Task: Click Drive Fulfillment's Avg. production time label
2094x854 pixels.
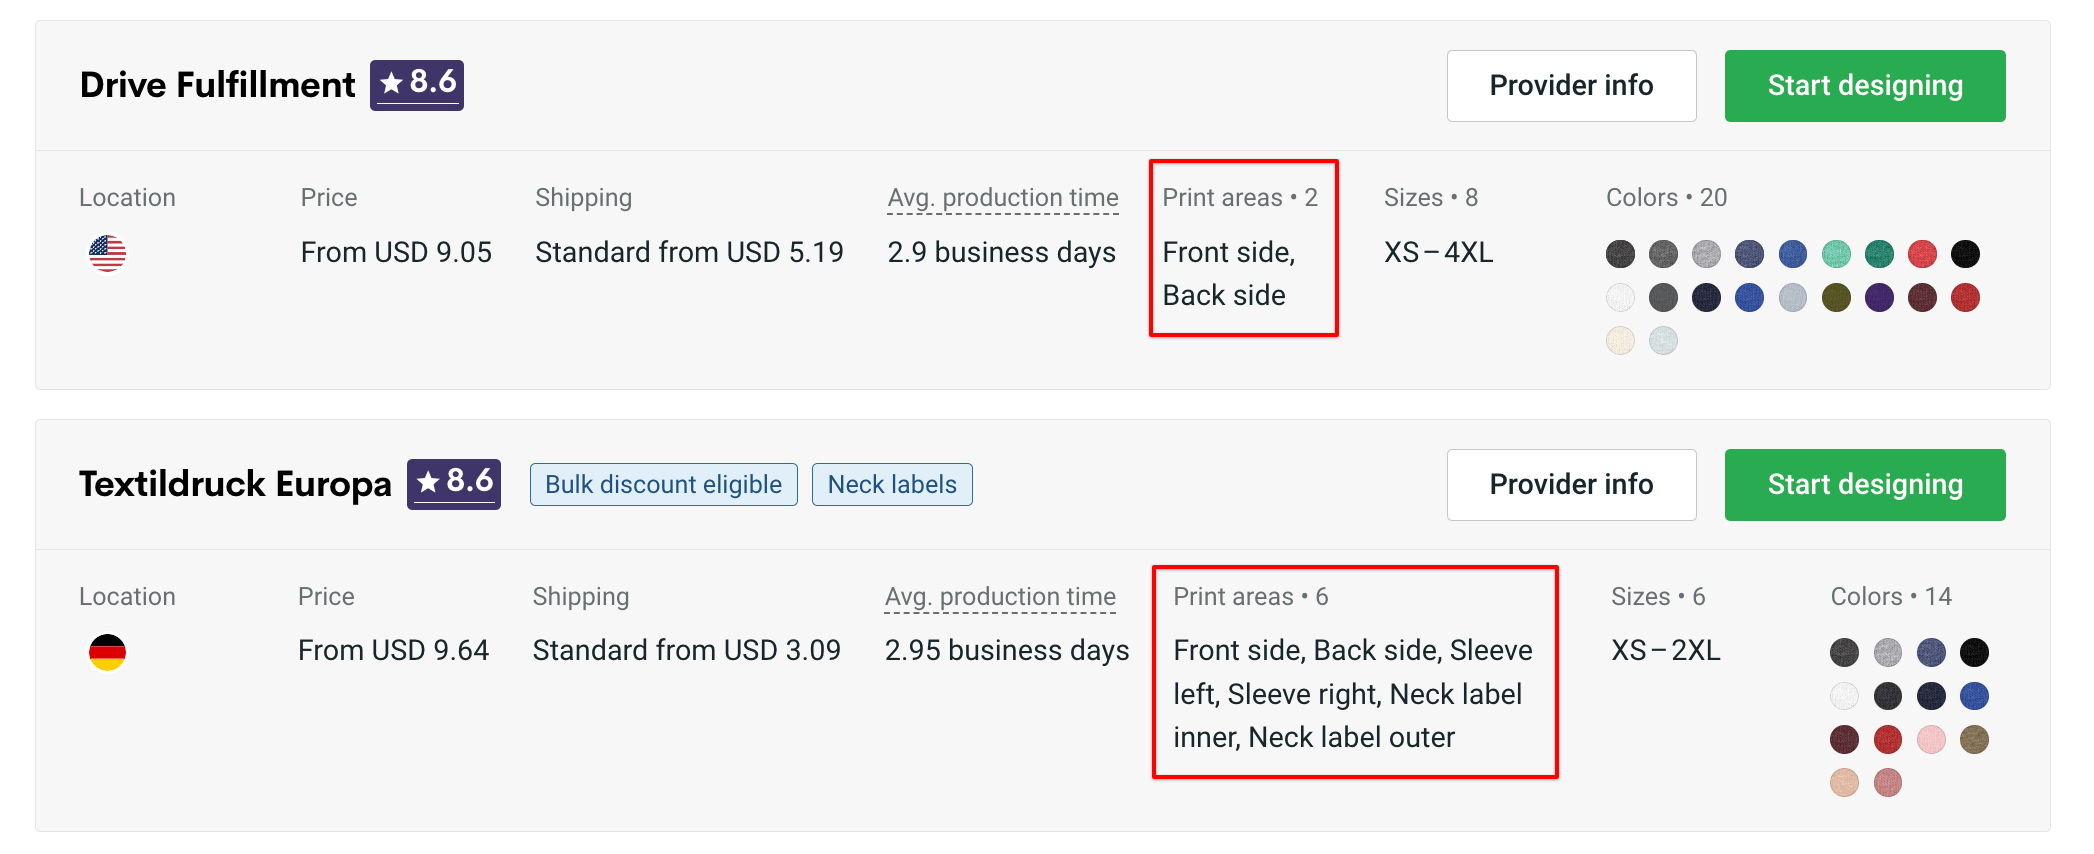Action: pos(1003,198)
